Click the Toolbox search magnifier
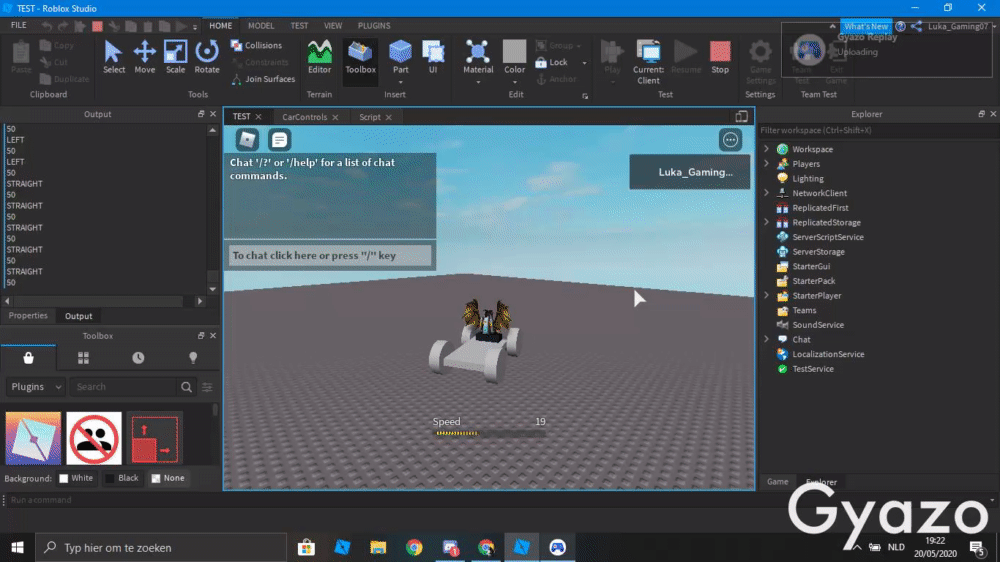Viewport: 1000px width, 562px height. 186,387
